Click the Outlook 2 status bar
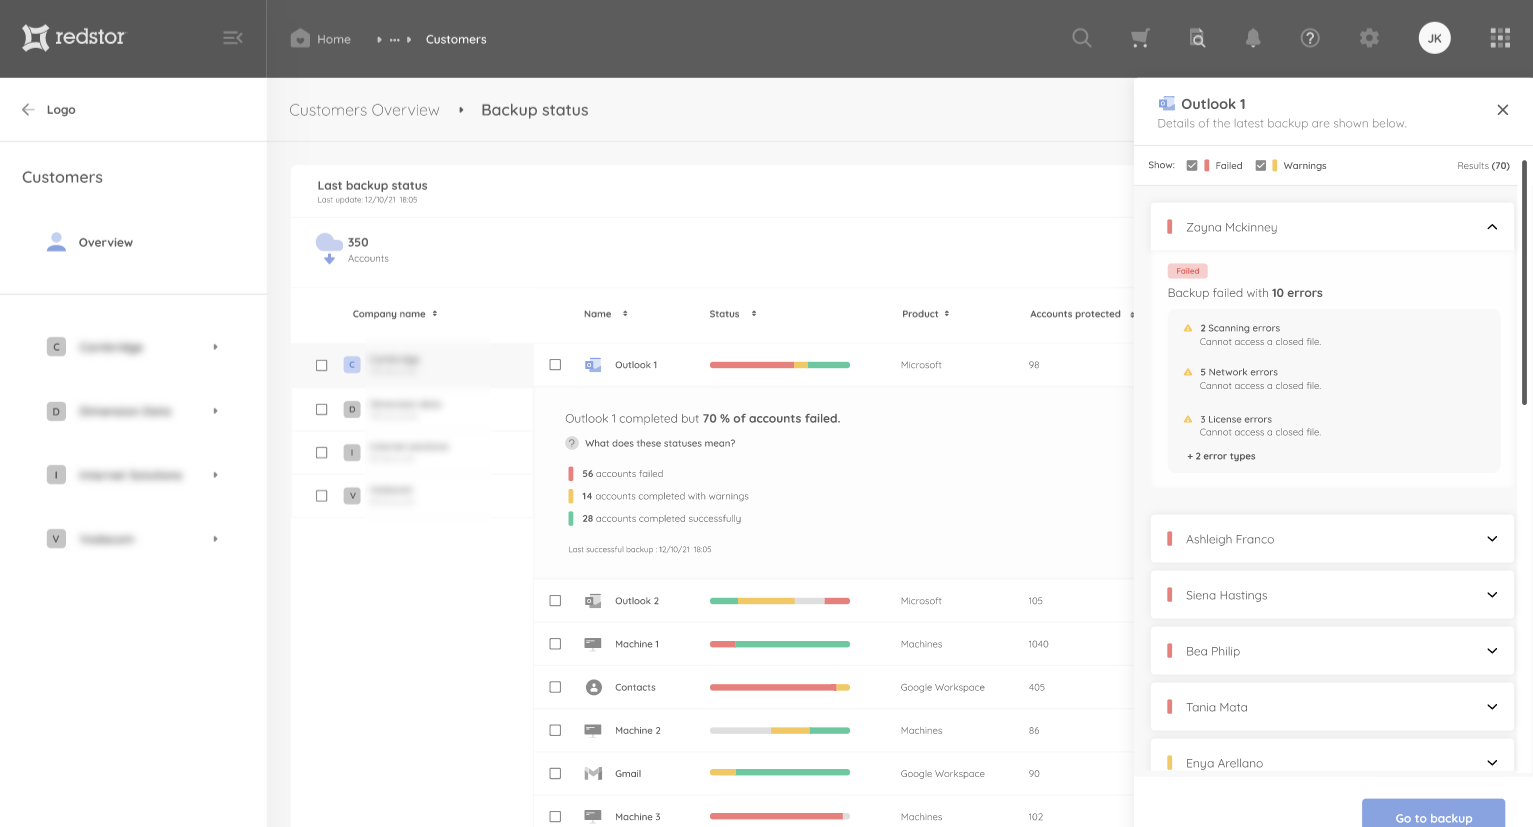The width and height of the screenshot is (1533, 827). point(779,601)
